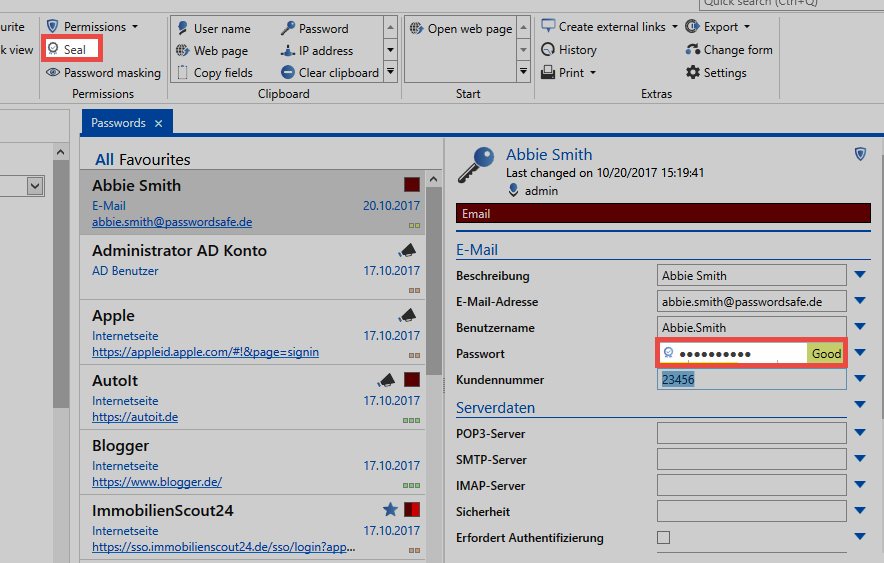Select the ImmobilienScout24 record
Viewport: 884px width, 563px height.
pos(253,527)
